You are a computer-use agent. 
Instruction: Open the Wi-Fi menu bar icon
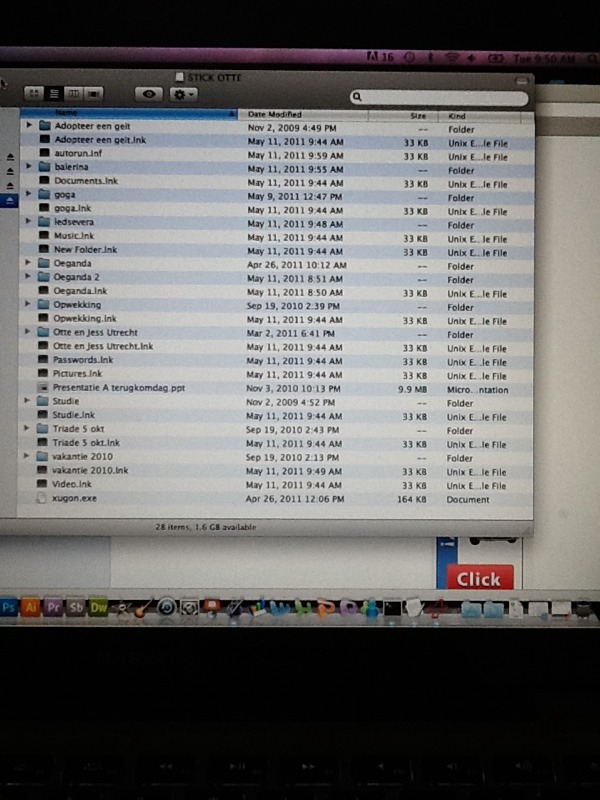coord(452,58)
